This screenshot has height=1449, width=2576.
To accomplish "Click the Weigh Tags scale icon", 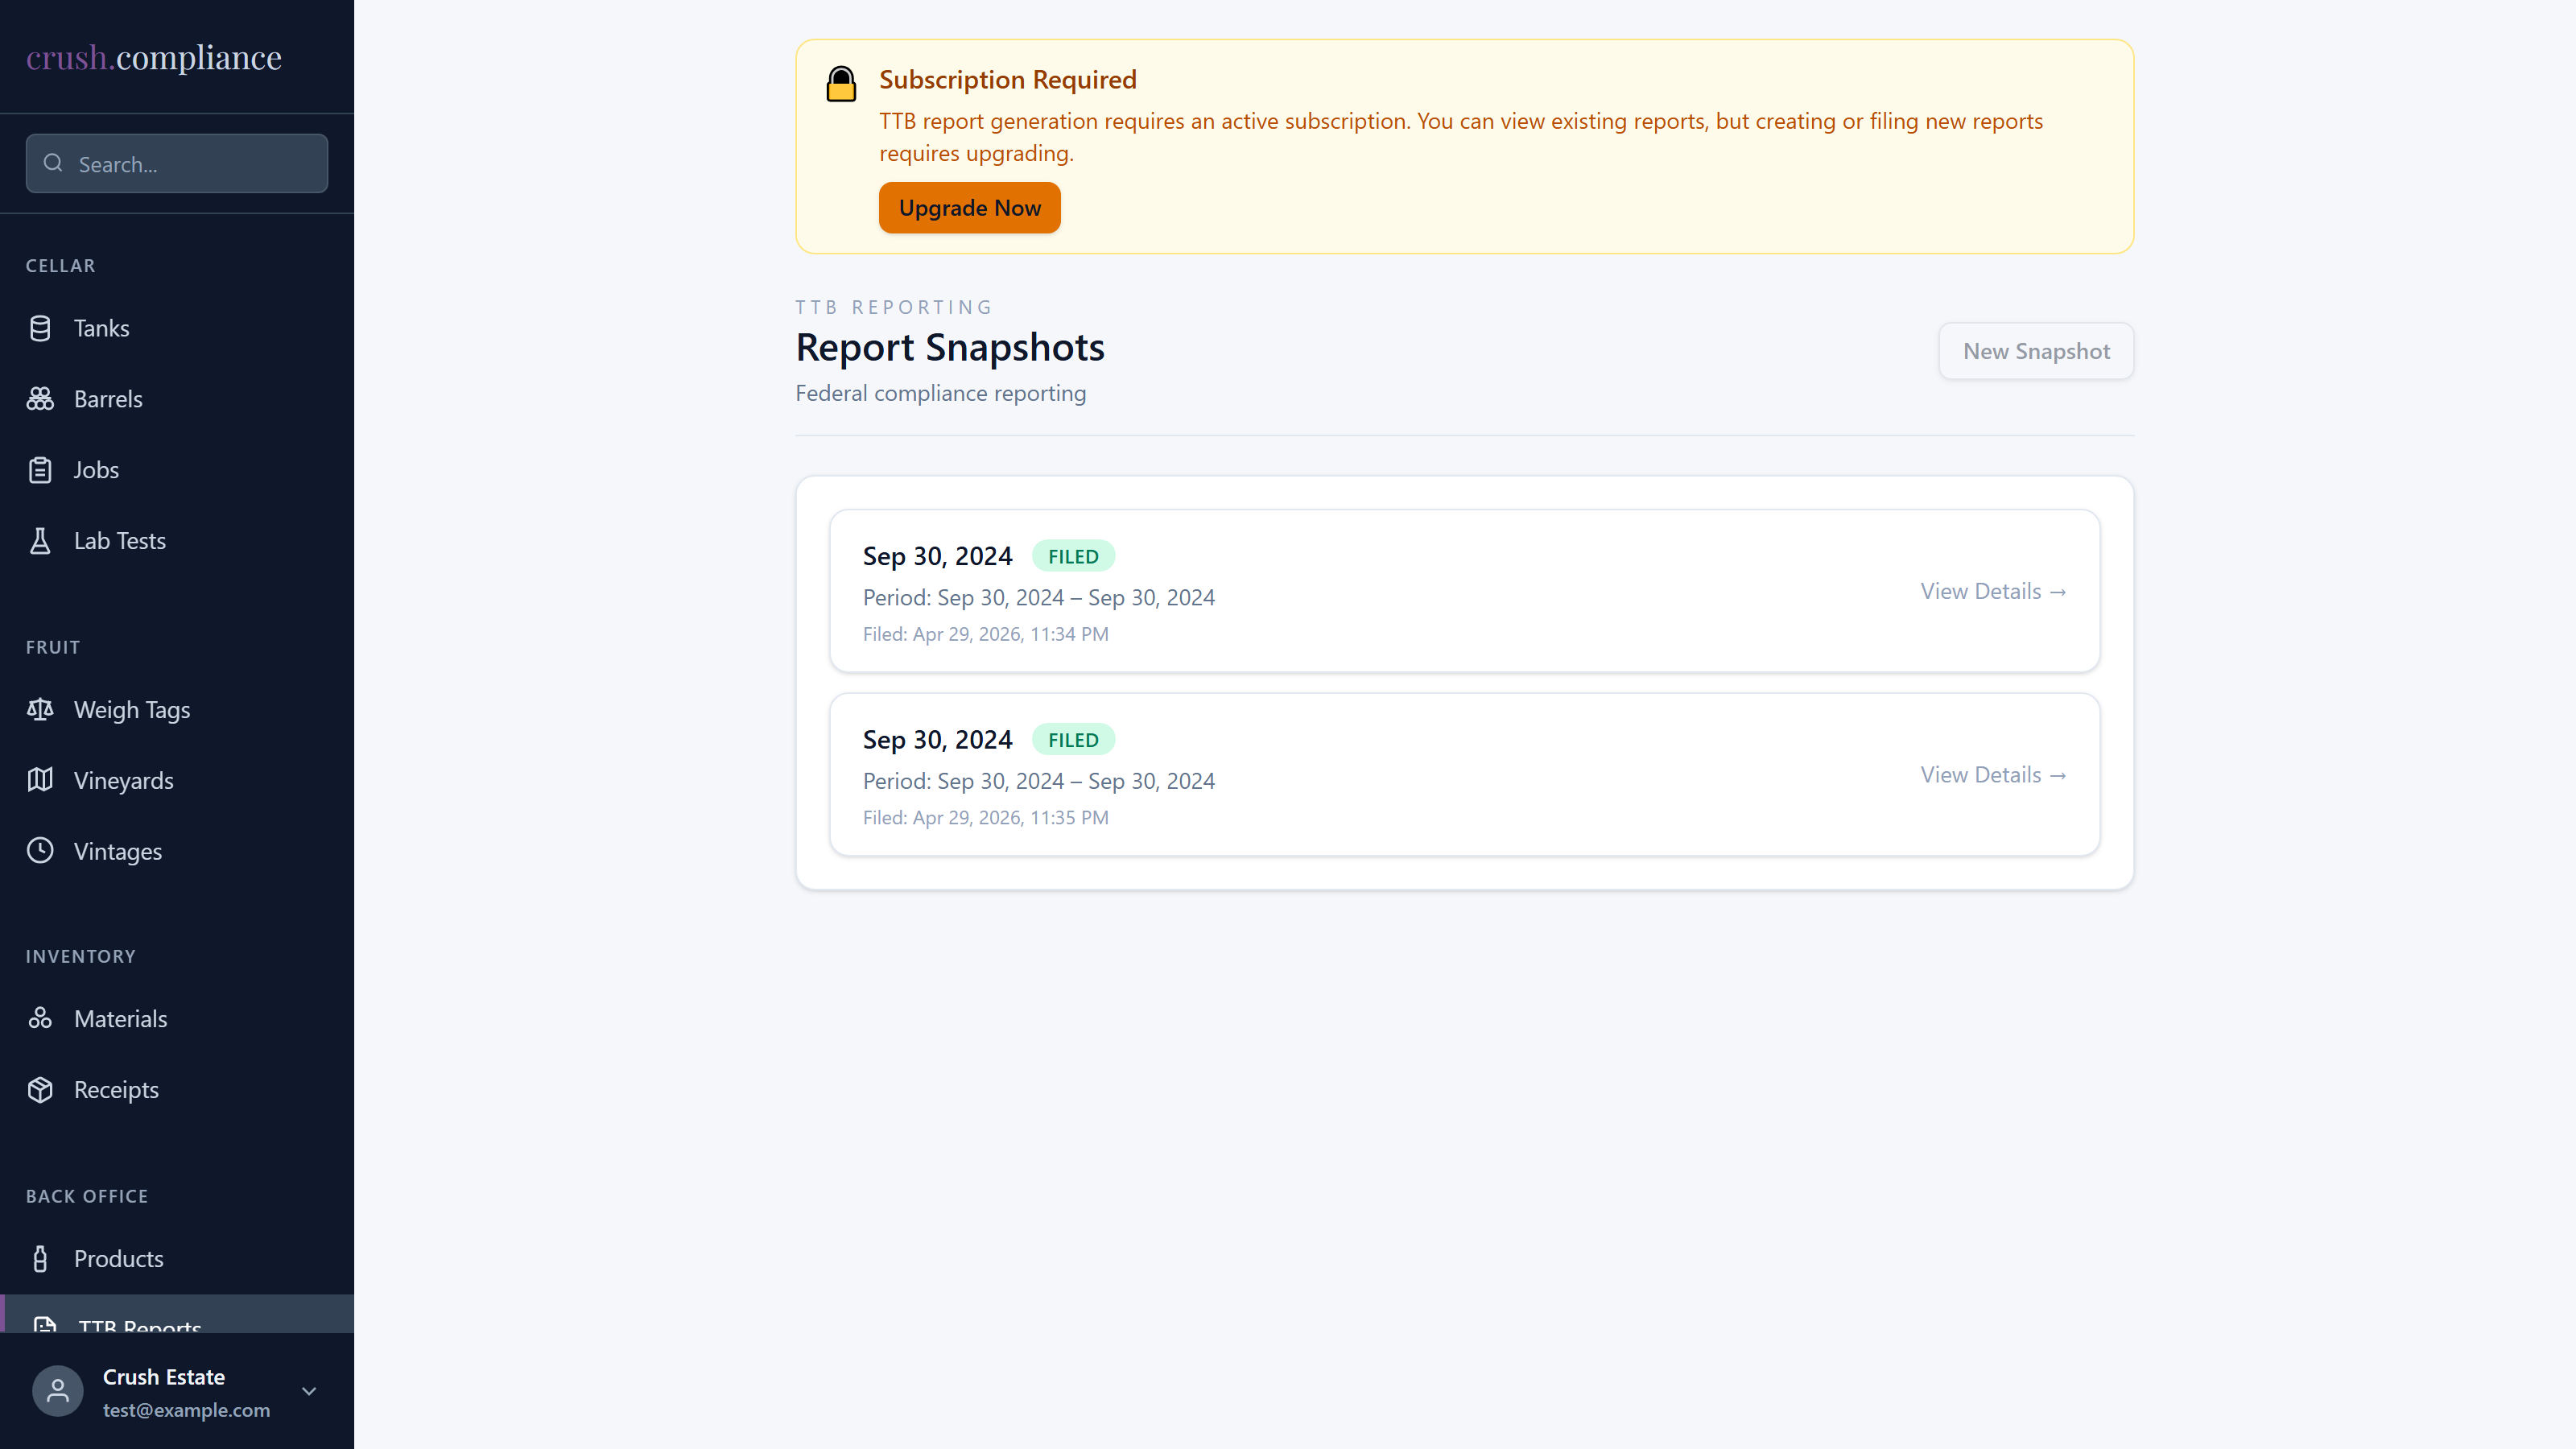I will 40,710.
